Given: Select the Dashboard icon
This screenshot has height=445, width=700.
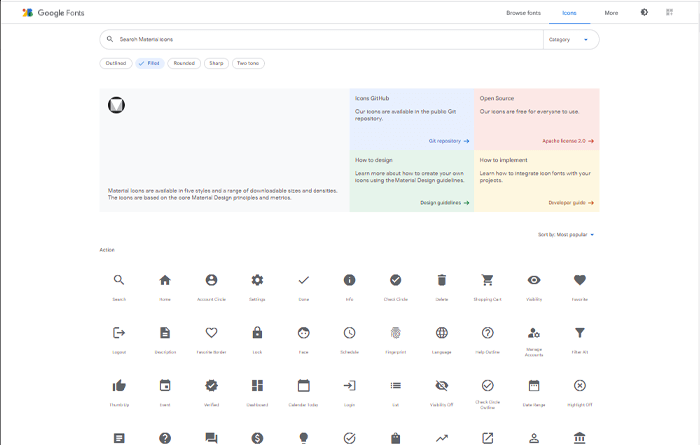Looking at the screenshot, I should (x=257, y=385).
